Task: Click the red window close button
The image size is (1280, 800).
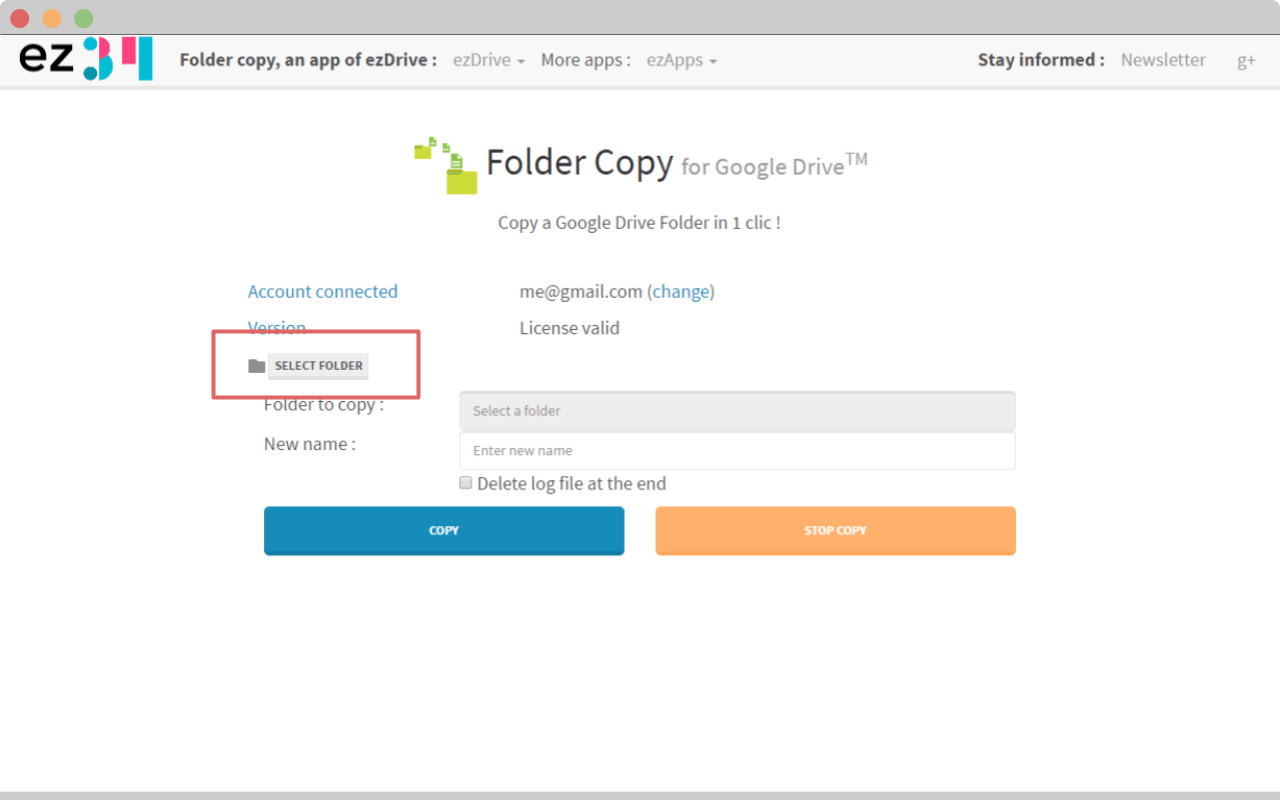Action: (x=20, y=18)
